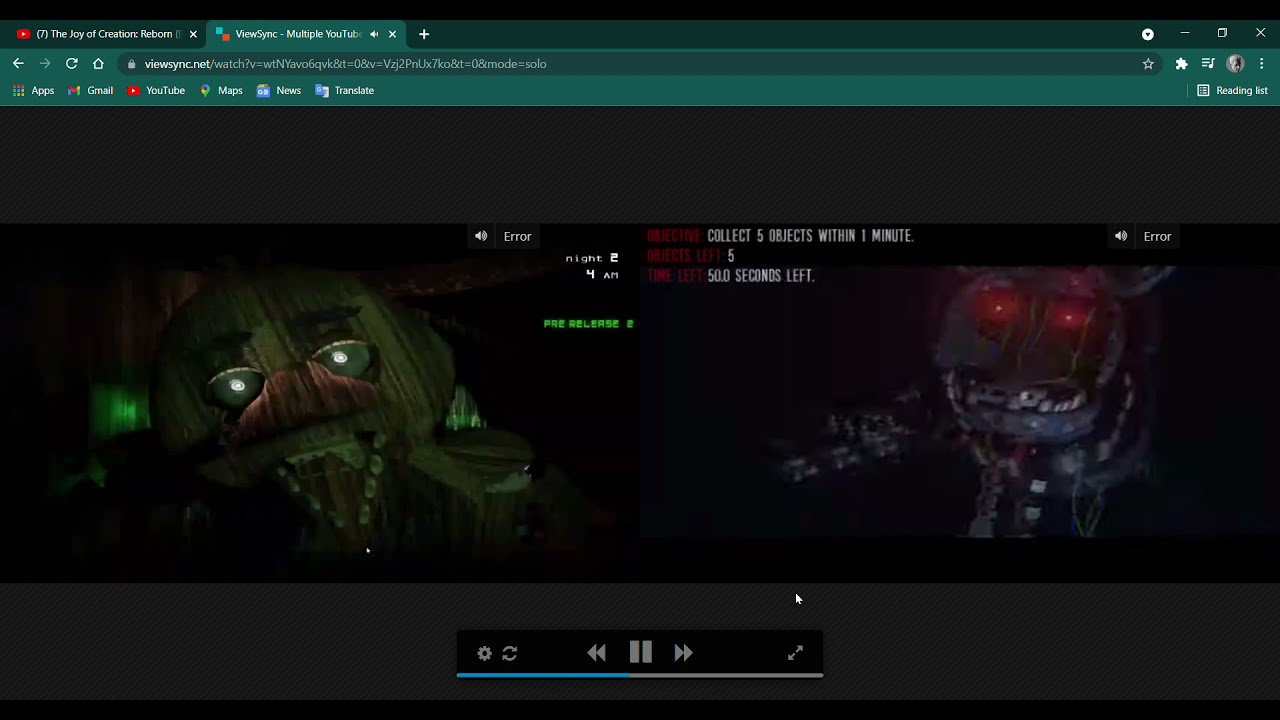Open the media controls icon
Viewport: 1280px width, 720px height.
1208,64
